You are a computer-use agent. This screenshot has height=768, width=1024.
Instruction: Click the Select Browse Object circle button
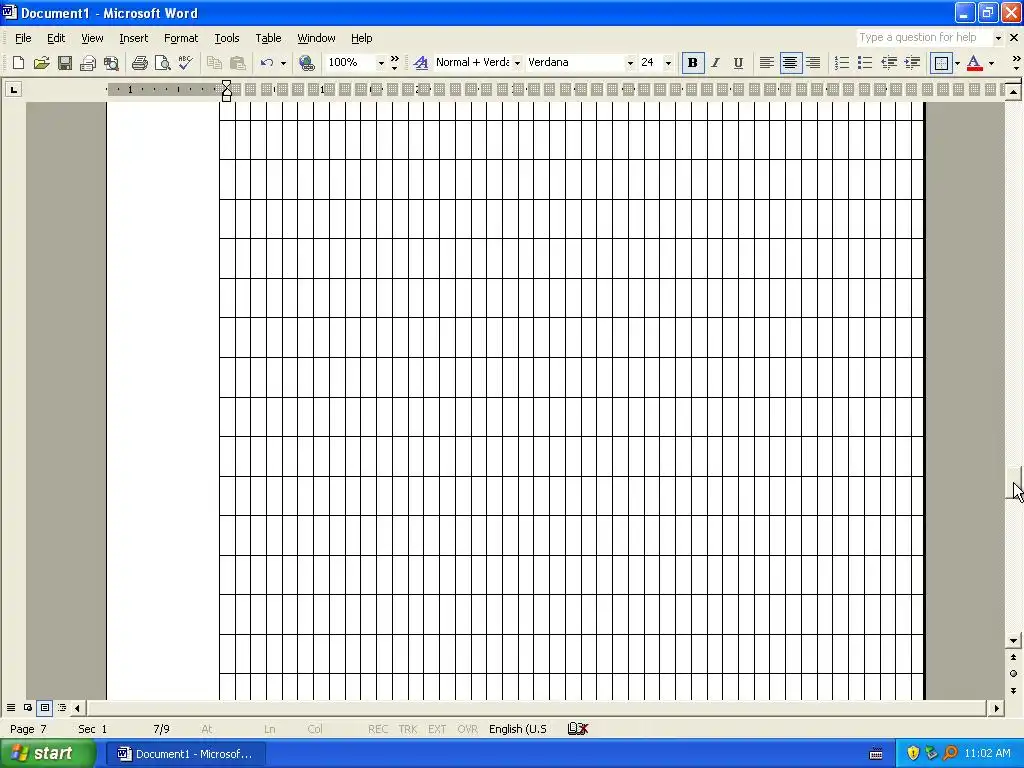click(x=1013, y=674)
